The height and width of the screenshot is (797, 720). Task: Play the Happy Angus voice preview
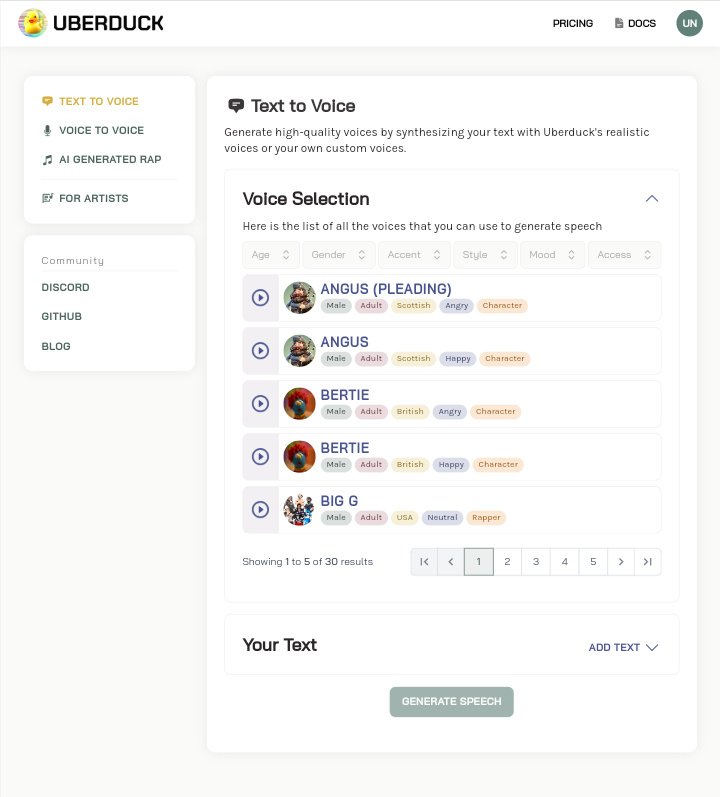(x=260, y=351)
